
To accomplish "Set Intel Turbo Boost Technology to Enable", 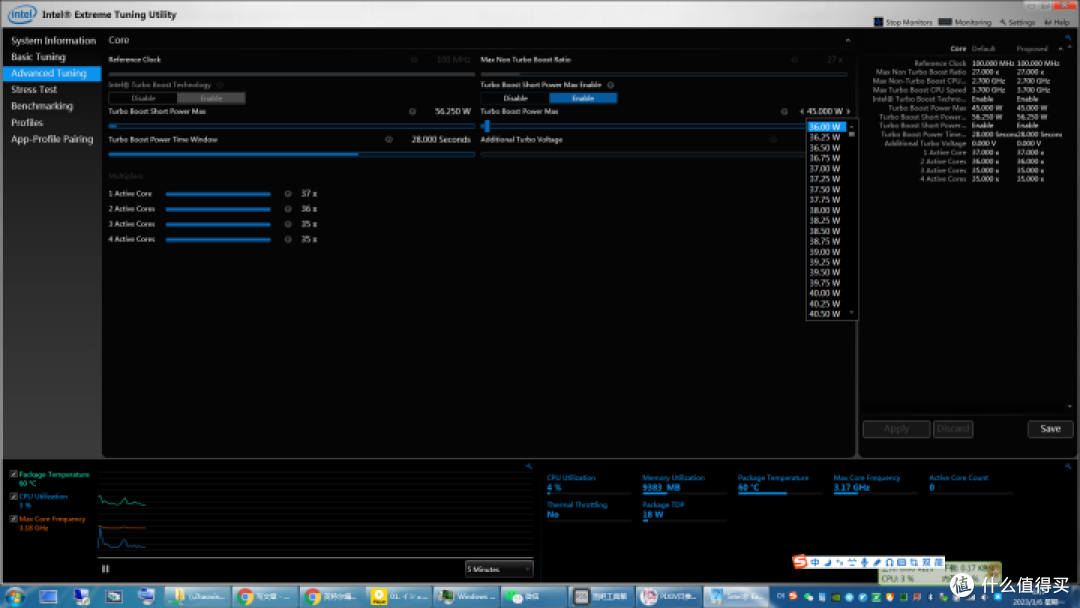I will click(211, 98).
